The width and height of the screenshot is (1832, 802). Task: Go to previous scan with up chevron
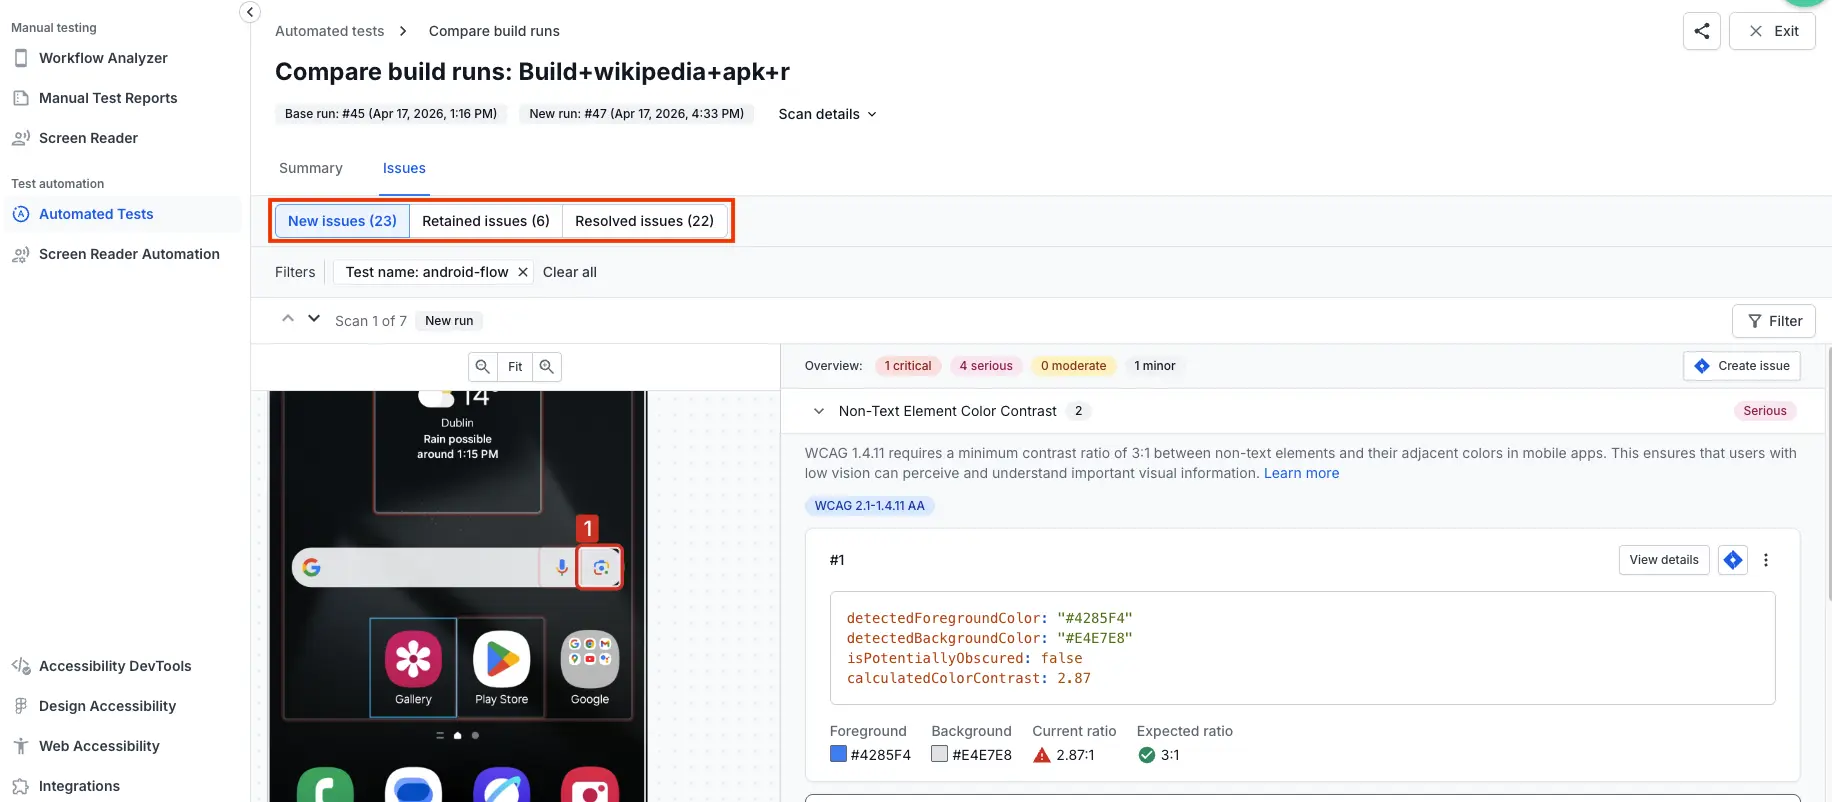(x=288, y=319)
